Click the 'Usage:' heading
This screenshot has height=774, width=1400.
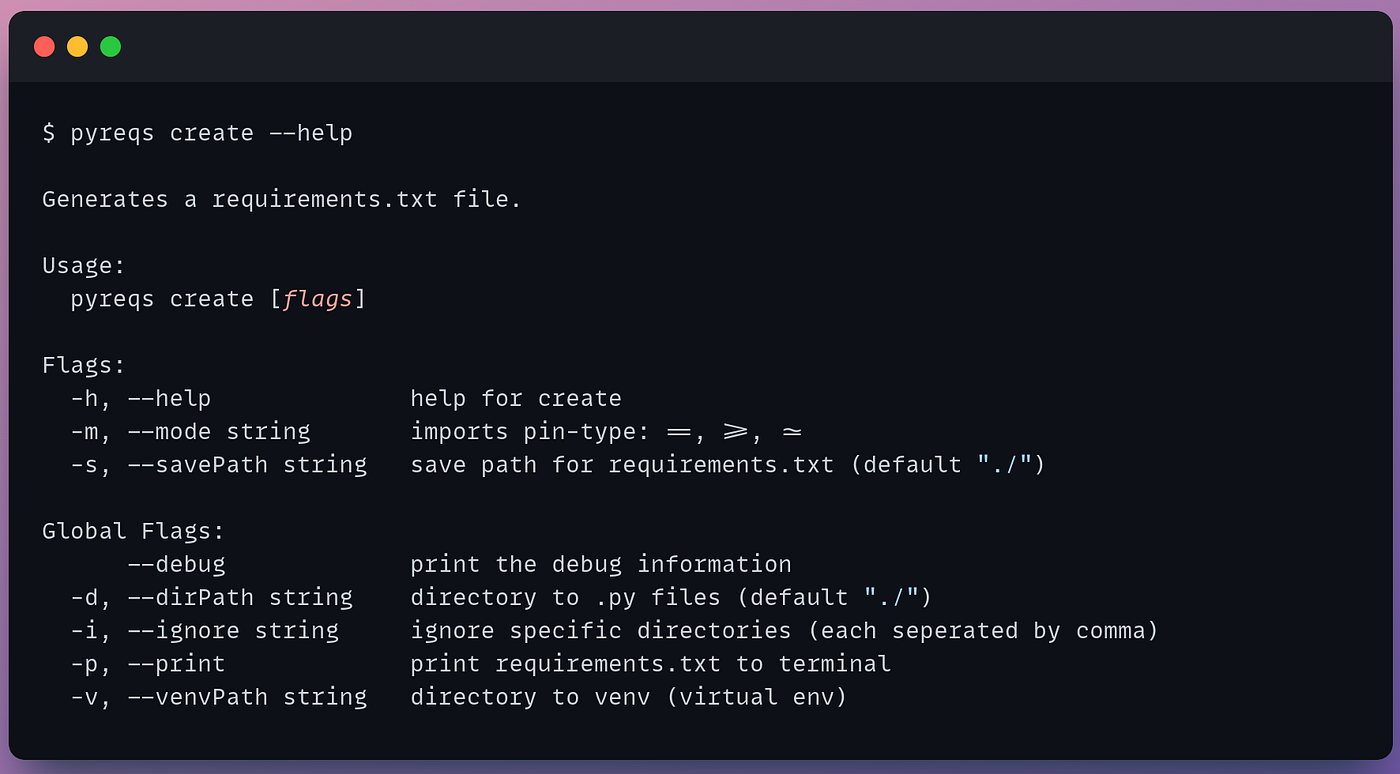(84, 266)
